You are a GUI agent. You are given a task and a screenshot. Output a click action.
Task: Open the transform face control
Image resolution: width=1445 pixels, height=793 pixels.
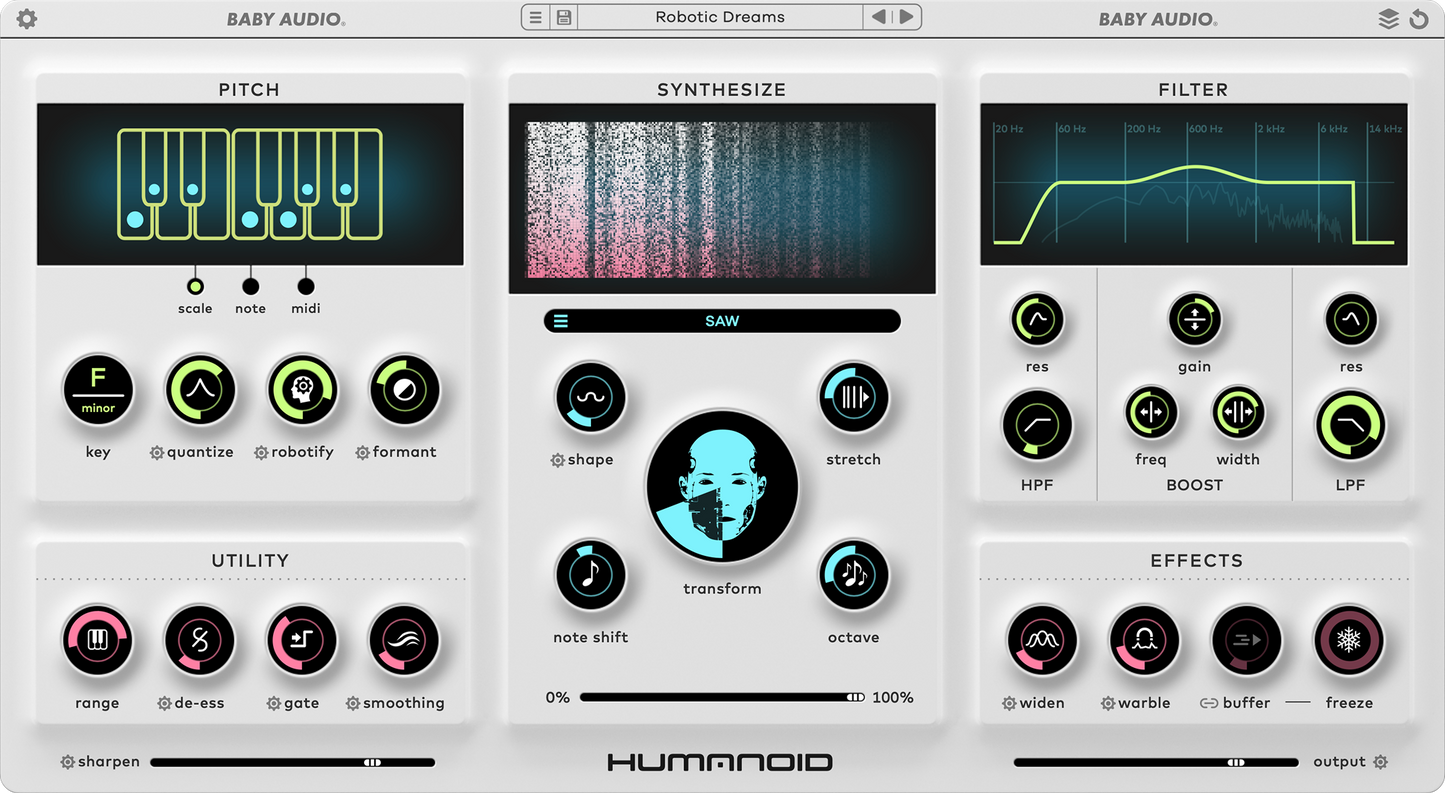722,489
